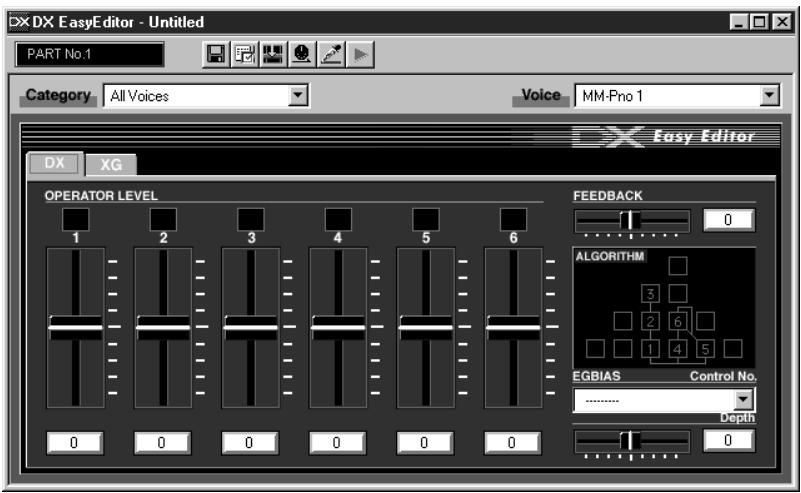The height and width of the screenshot is (493, 801).
Task: Click the operator 1 level fader handle
Action: (76, 327)
